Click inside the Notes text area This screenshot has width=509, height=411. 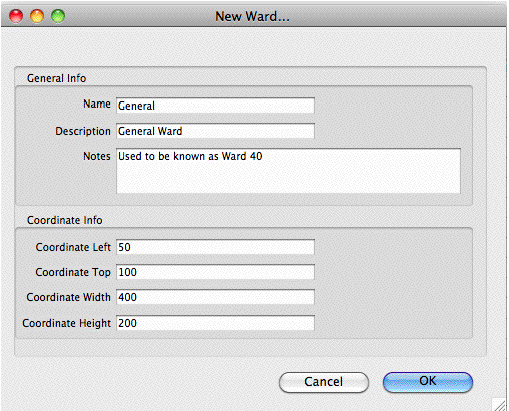288,171
